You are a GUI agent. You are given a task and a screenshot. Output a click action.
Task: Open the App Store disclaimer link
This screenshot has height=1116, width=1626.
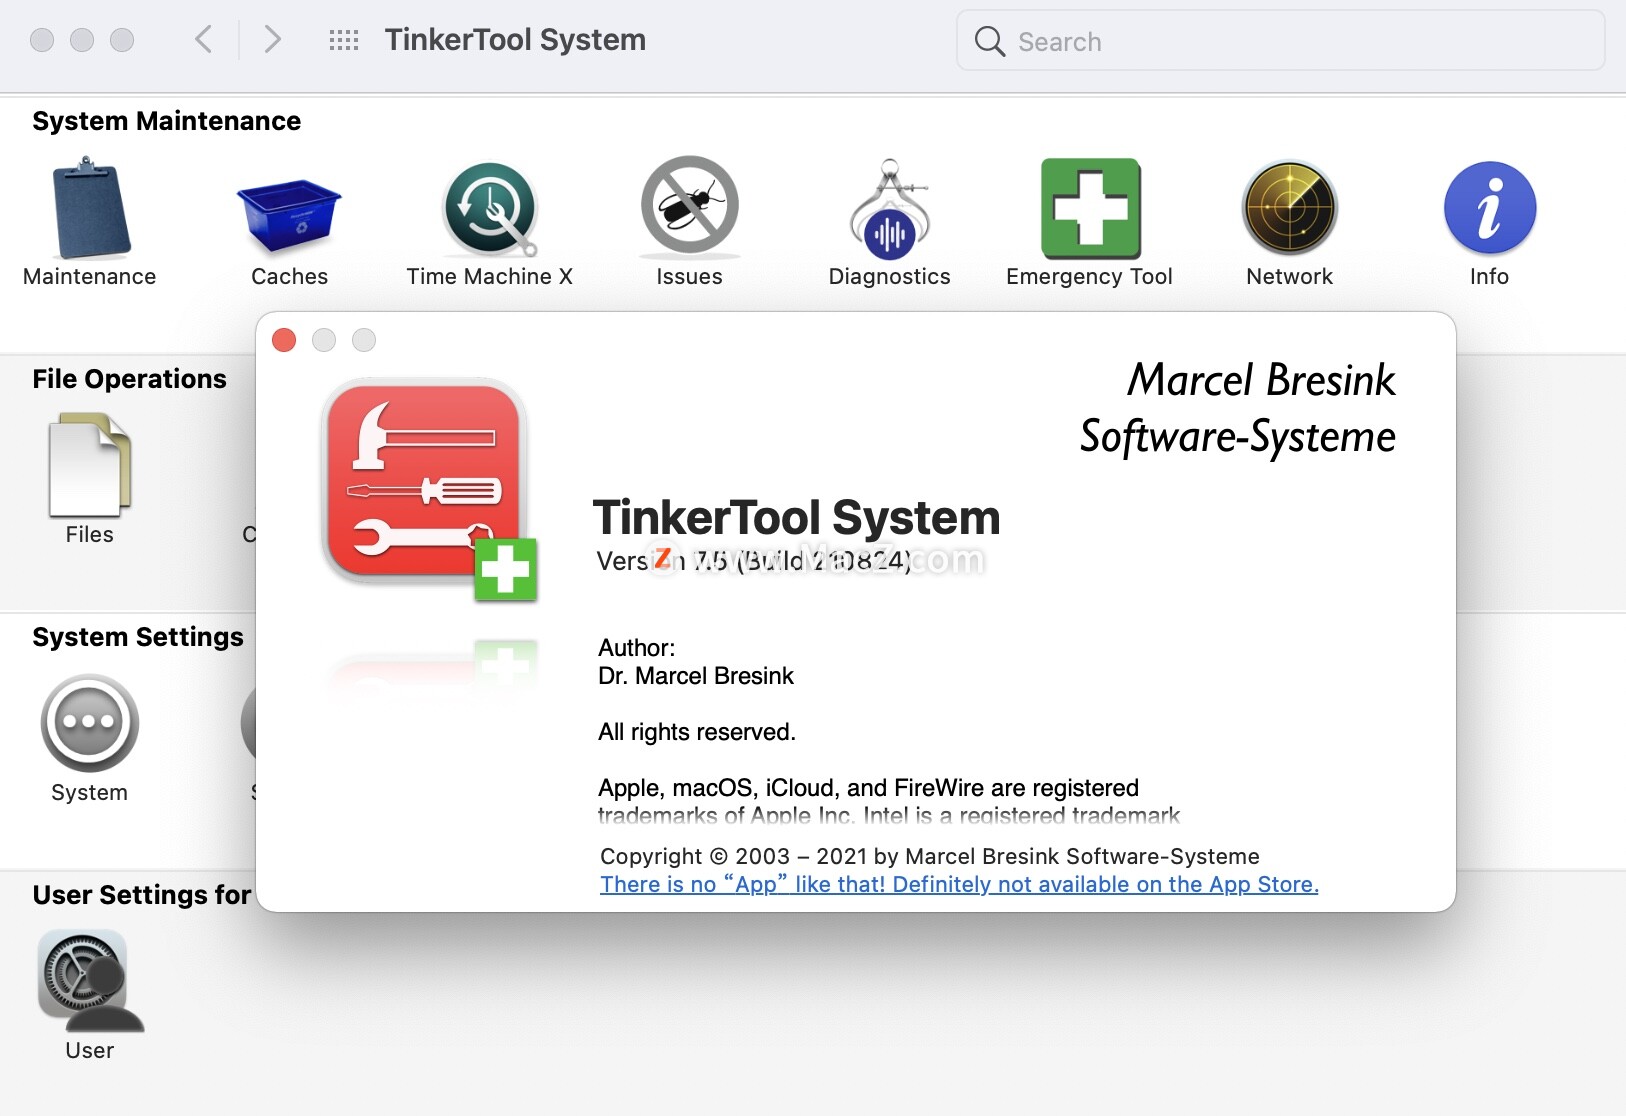click(959, 884)
